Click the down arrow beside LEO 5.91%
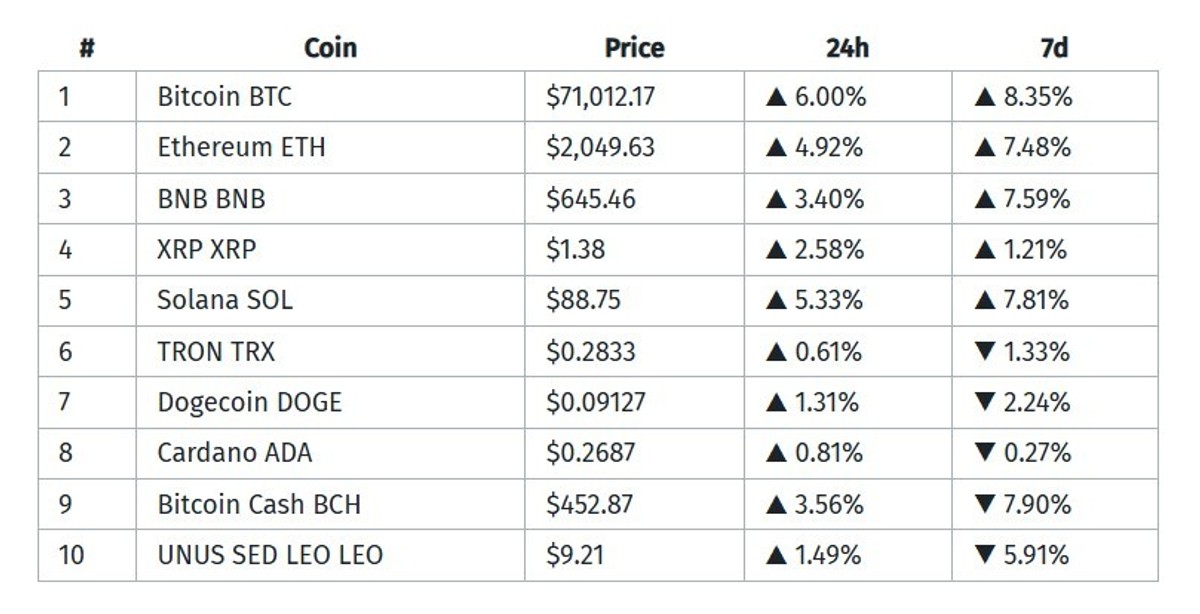 point(986,555)
